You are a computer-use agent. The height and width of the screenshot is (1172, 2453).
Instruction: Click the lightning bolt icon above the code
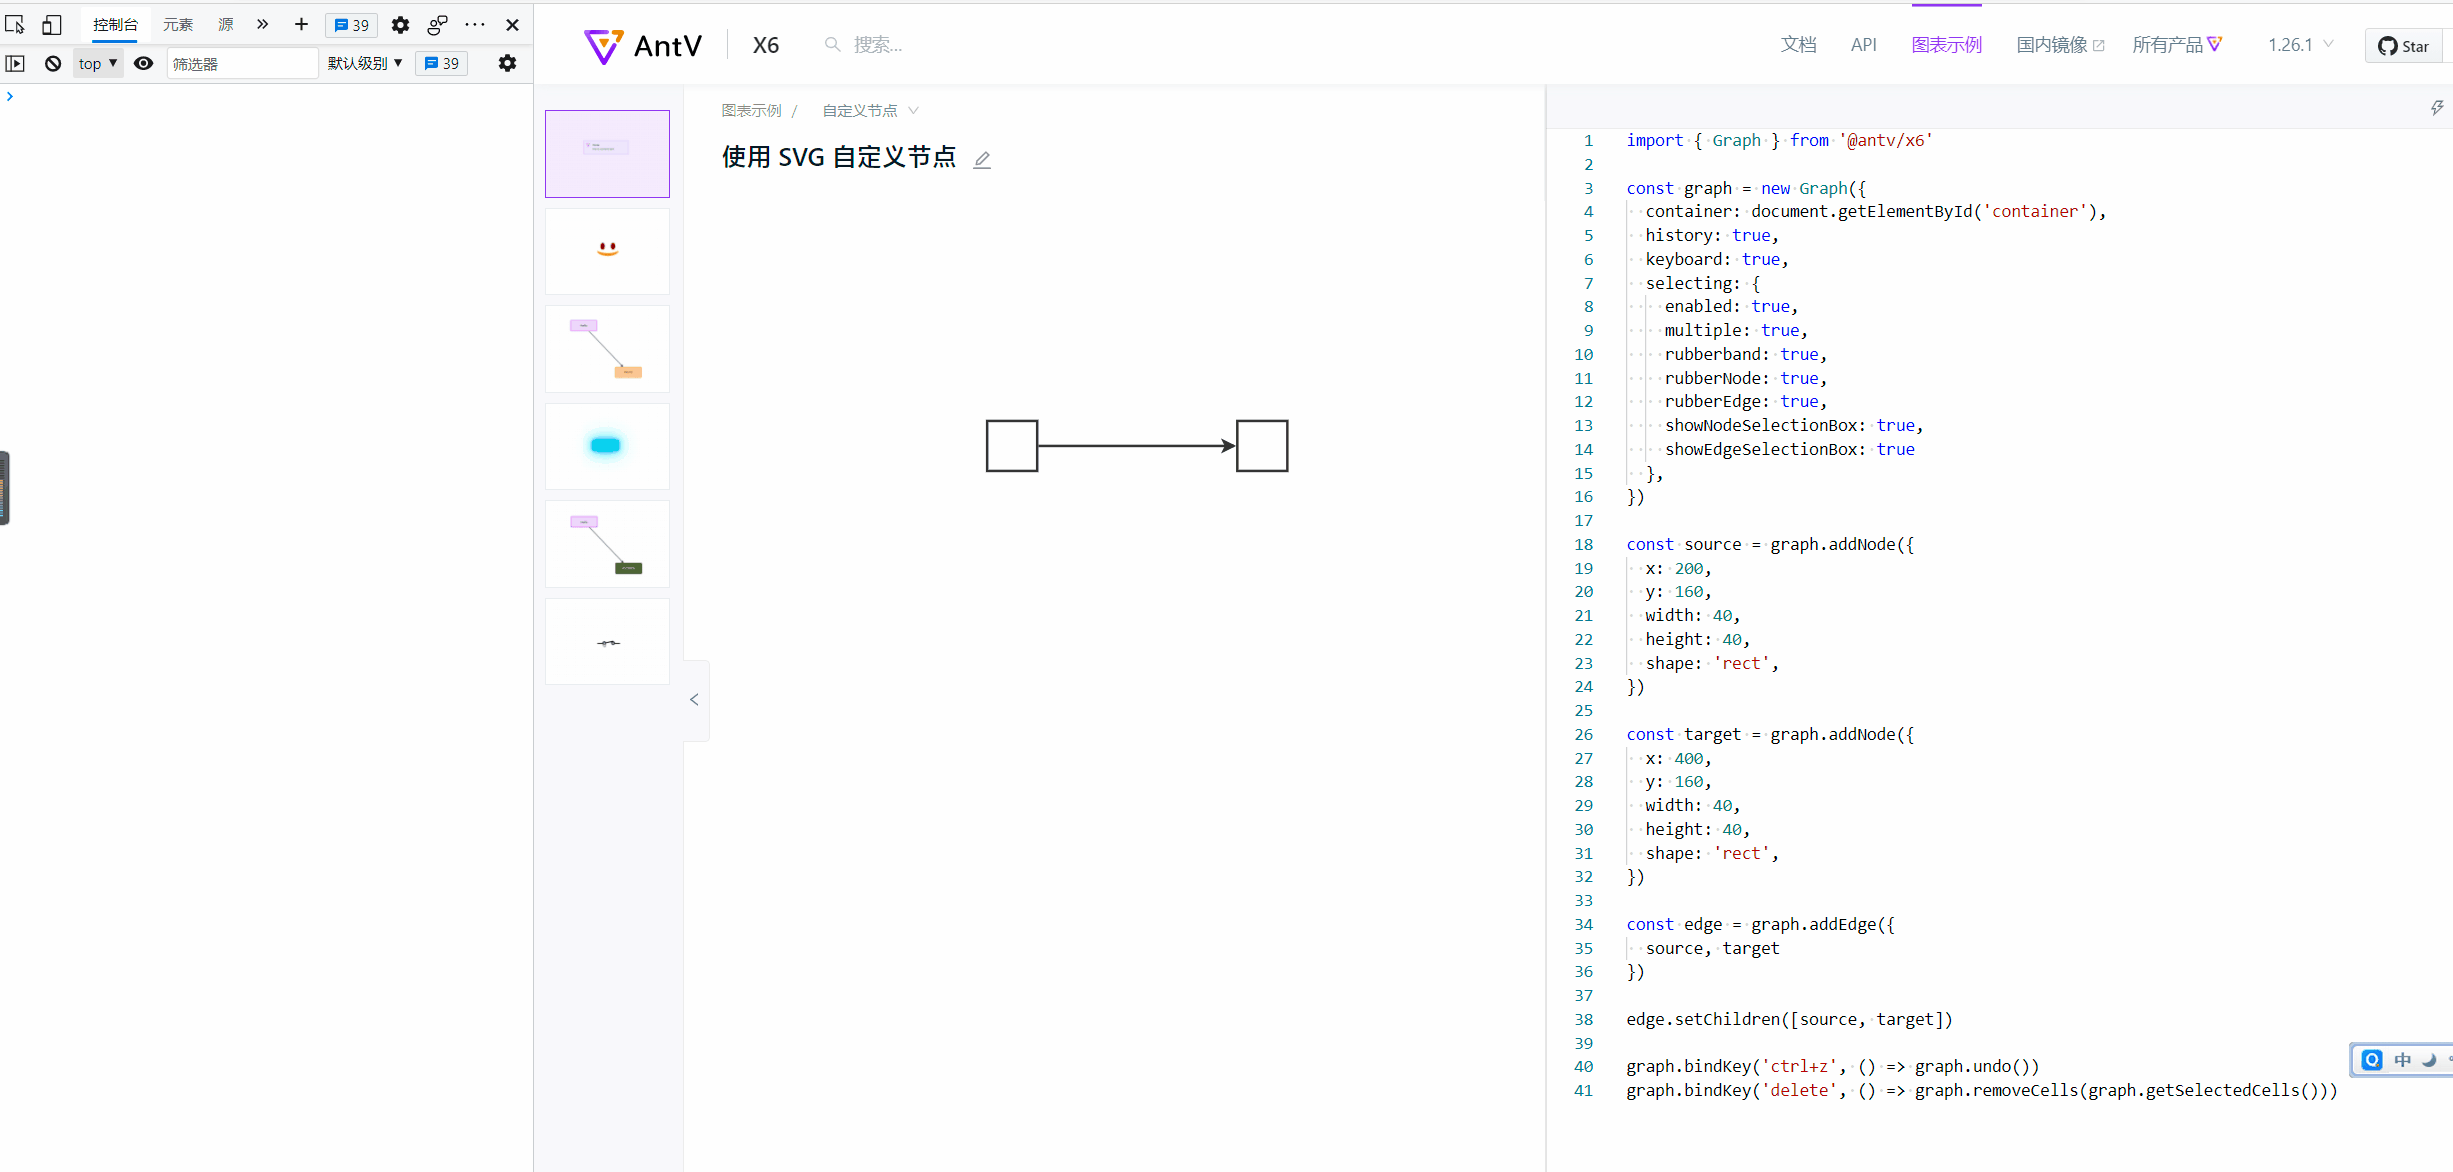[2436, 107]
